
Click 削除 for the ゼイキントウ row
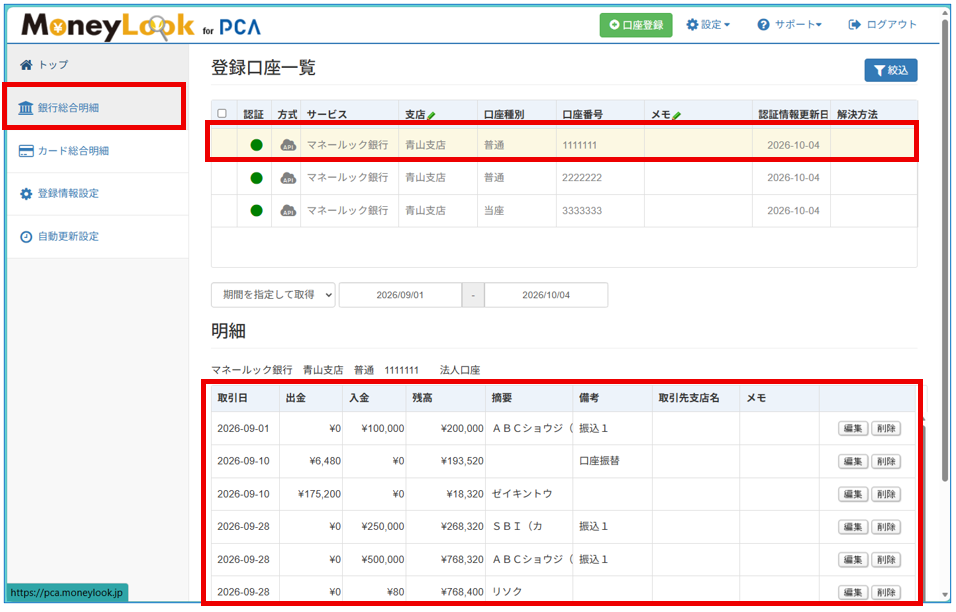pyautogui.click(x=886, y=494)
